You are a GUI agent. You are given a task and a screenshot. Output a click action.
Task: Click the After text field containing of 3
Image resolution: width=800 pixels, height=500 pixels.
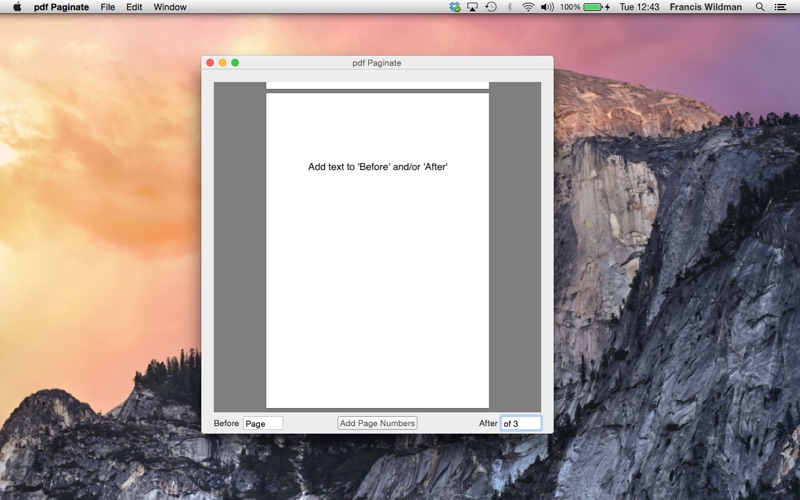[x=520, y=423]
